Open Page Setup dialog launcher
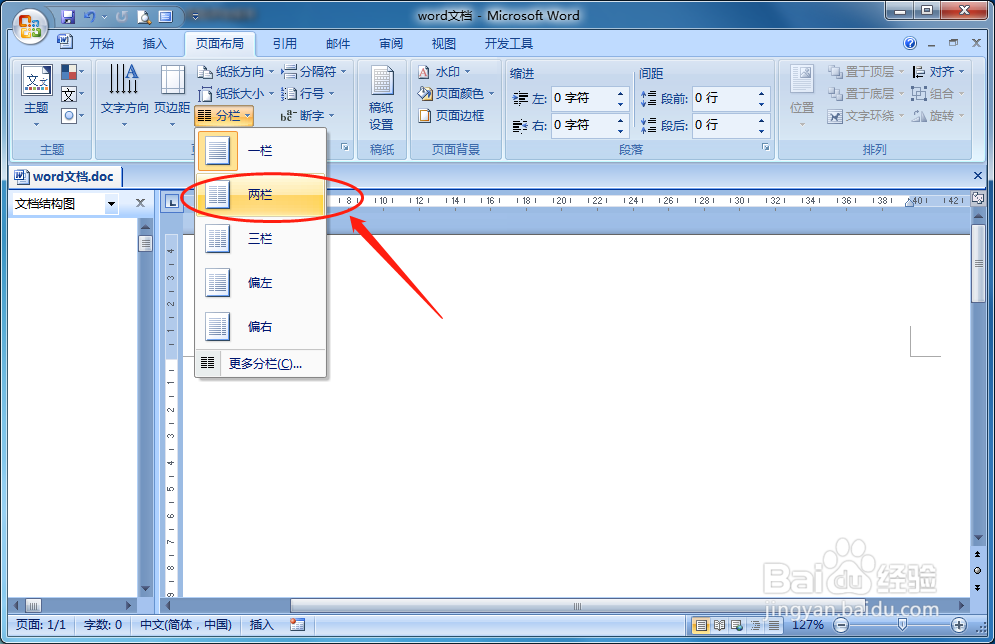Screen dimensions: 995x644 [x=345, y=147]
